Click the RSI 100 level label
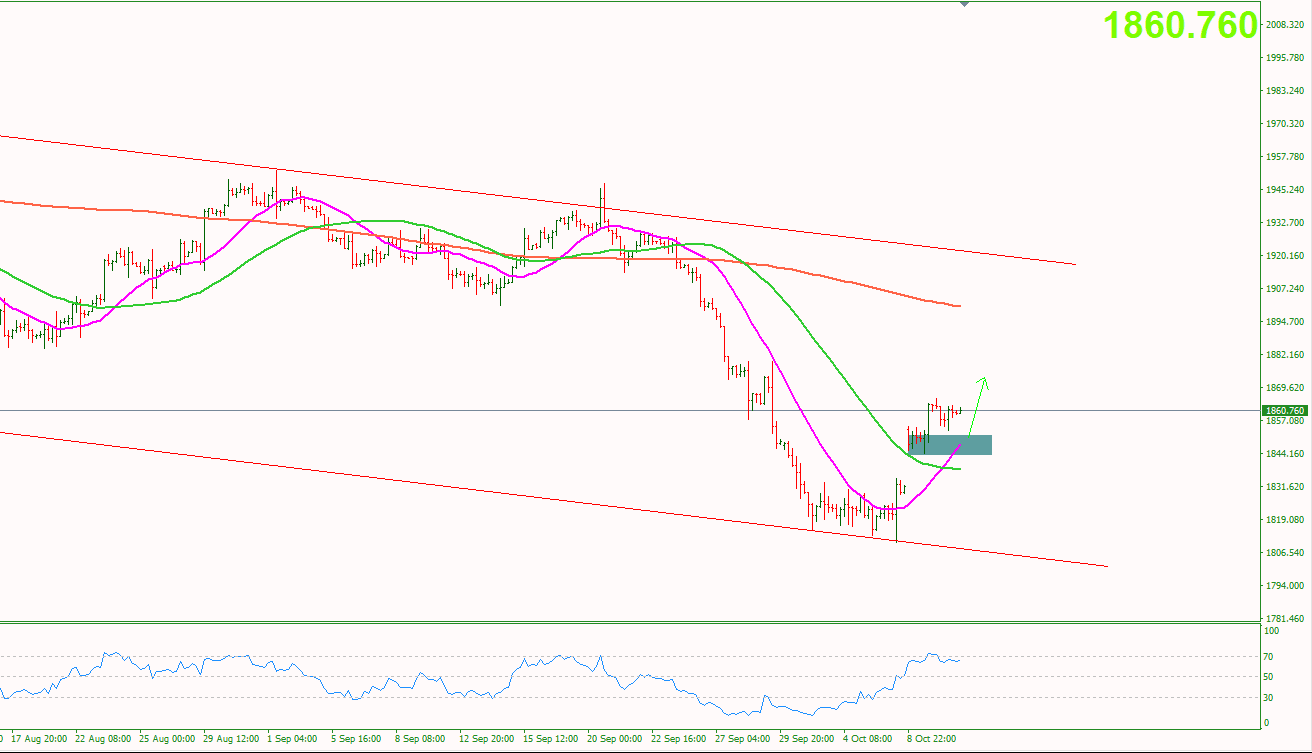Image resolution: width=1312 pixels, height=753 pixels. click(1272, 631)
